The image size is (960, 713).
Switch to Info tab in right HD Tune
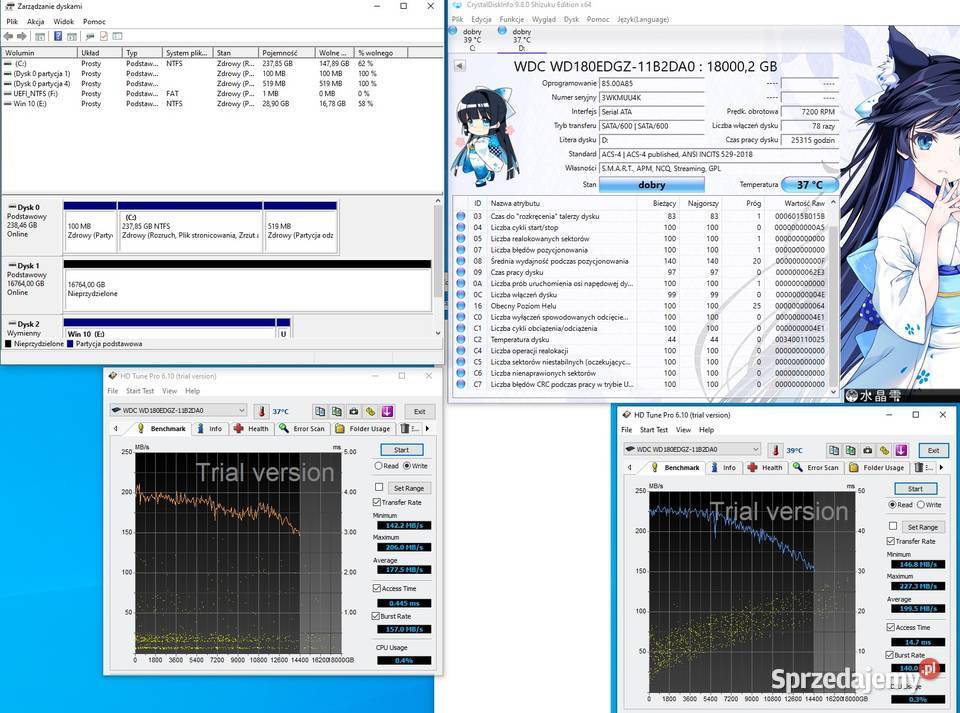point(723,467)
